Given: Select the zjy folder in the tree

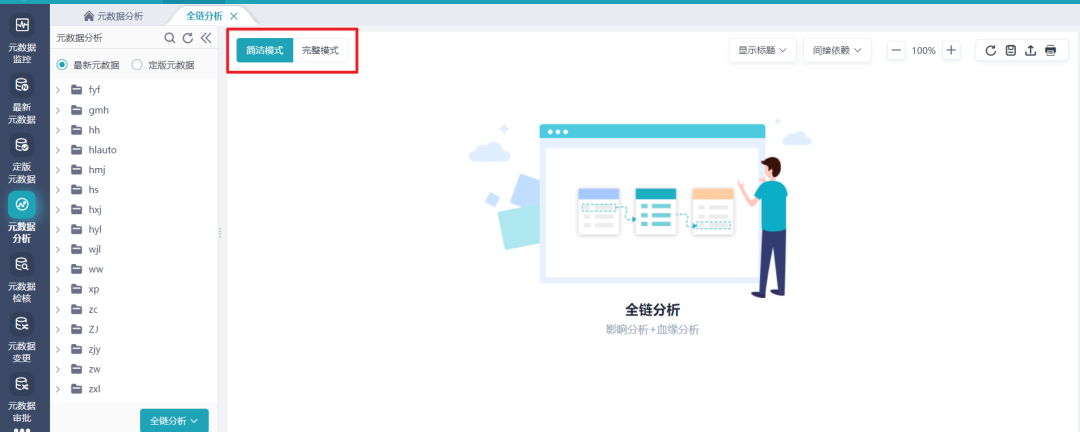Looking at the screenshot, I should [94, 349].
